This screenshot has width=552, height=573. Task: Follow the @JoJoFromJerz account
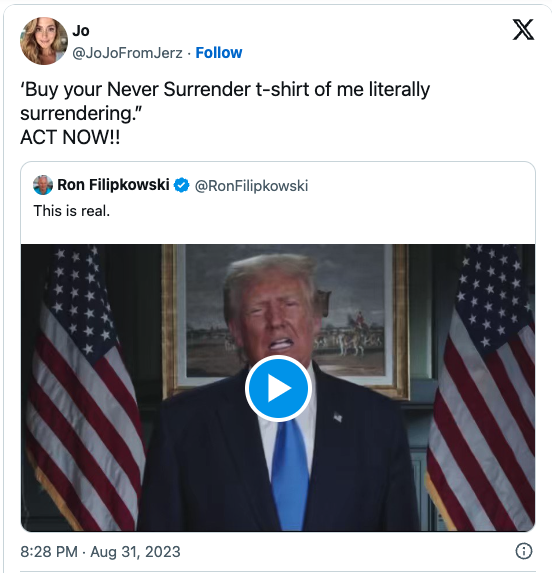tap(219, 53)
